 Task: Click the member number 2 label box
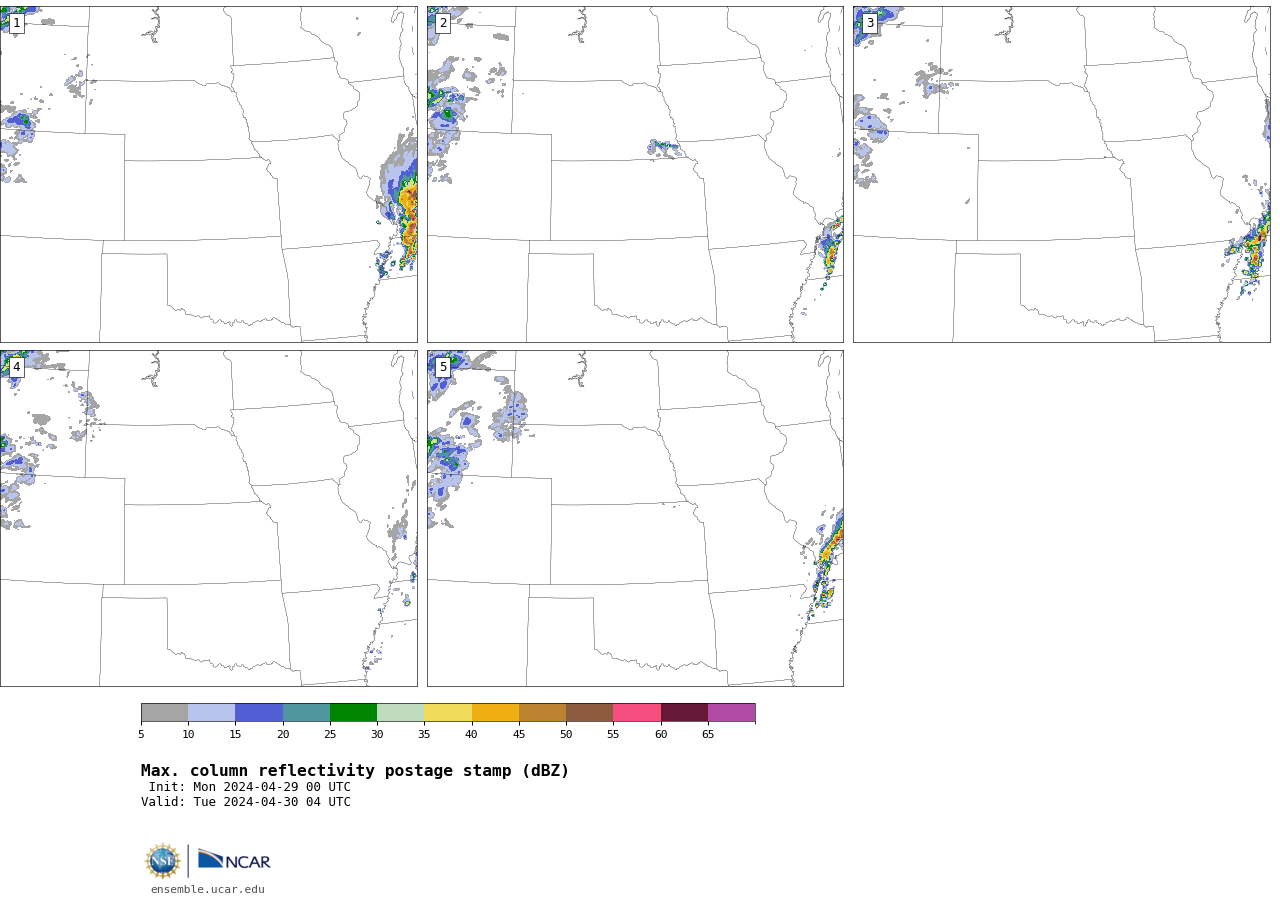point(443,23)
